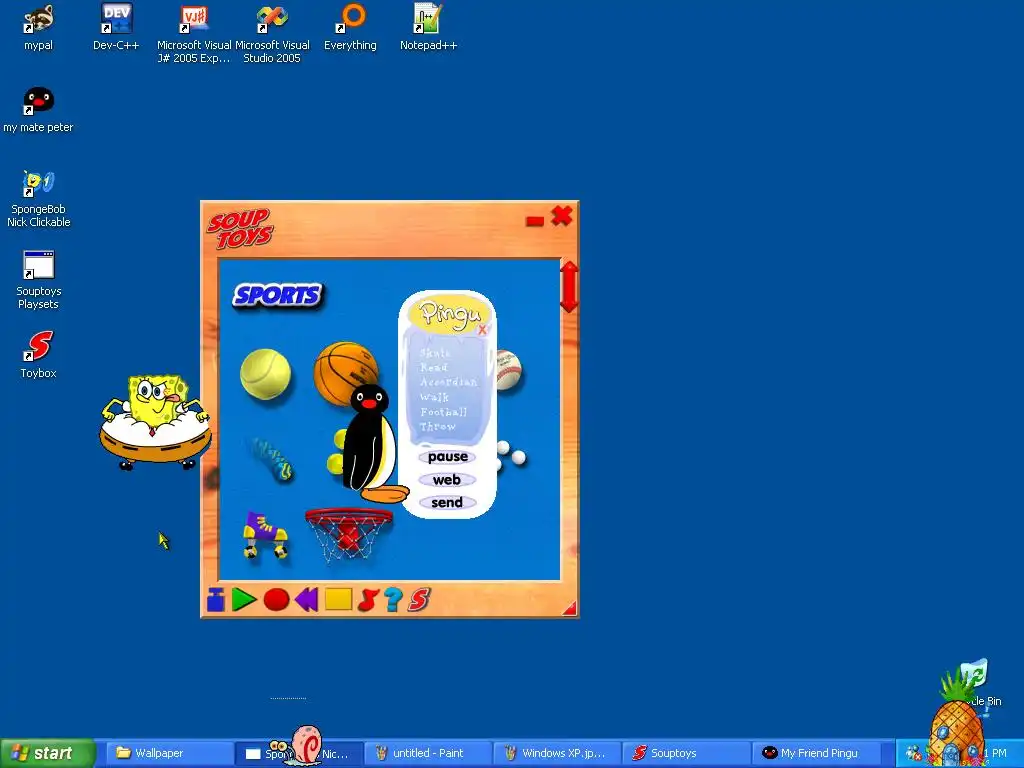1024x768 pixels.
Task: Pick the blue striped sock toy
Action: (274, 459)
